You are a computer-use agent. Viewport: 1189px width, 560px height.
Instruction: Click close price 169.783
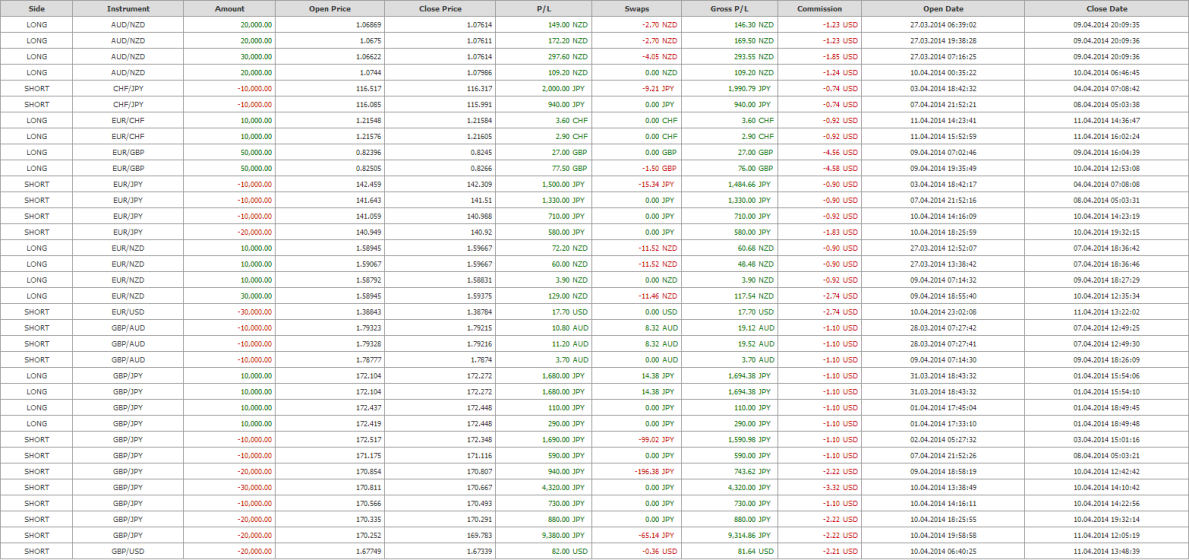point(478,534)
